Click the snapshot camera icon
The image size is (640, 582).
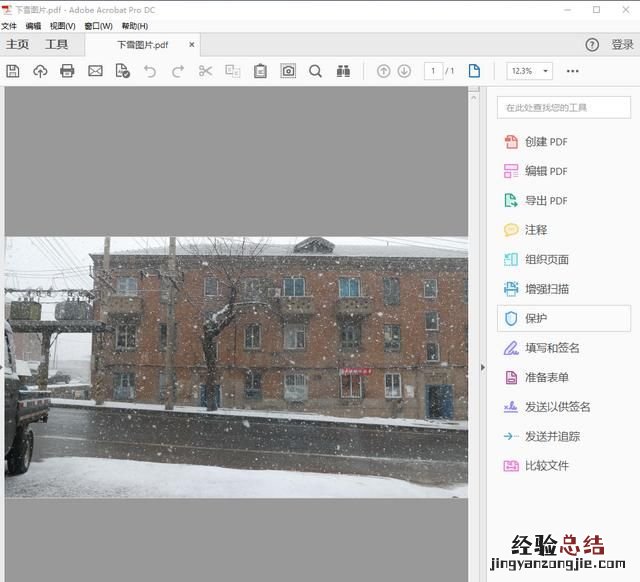point(288,71)
